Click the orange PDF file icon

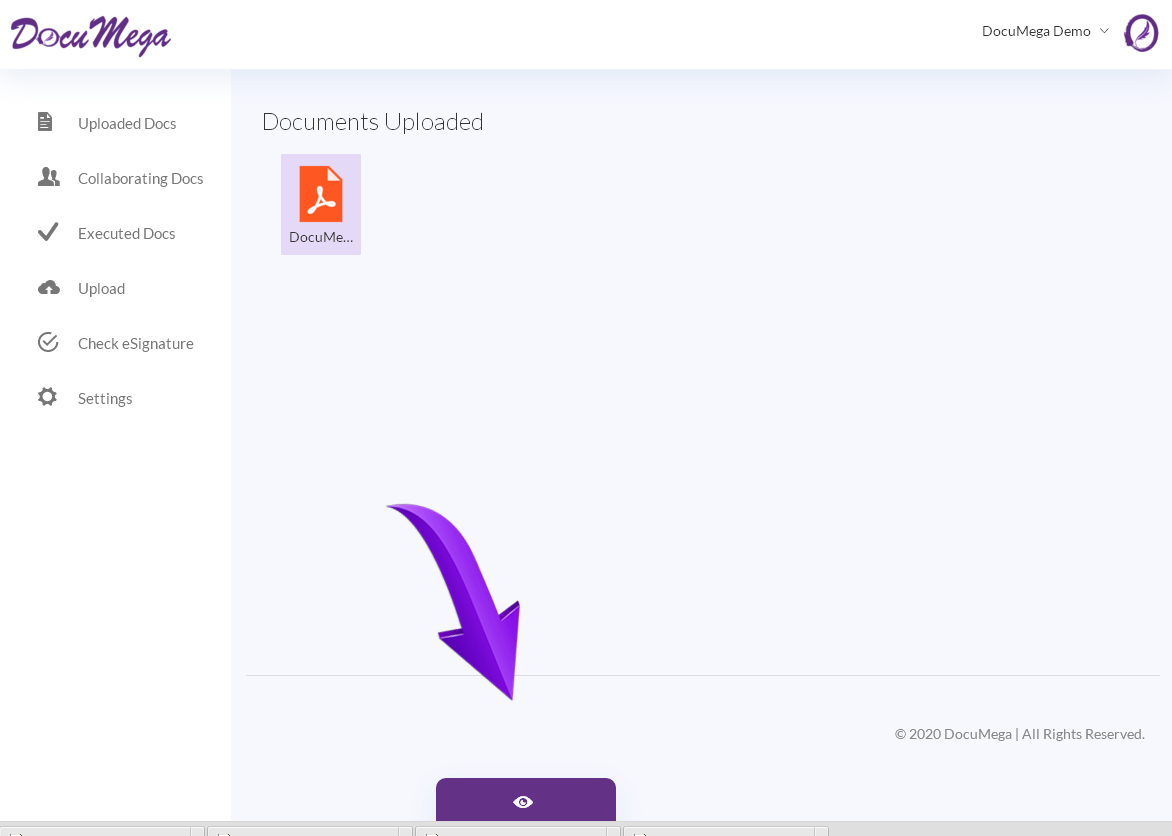tap(321, 194)
